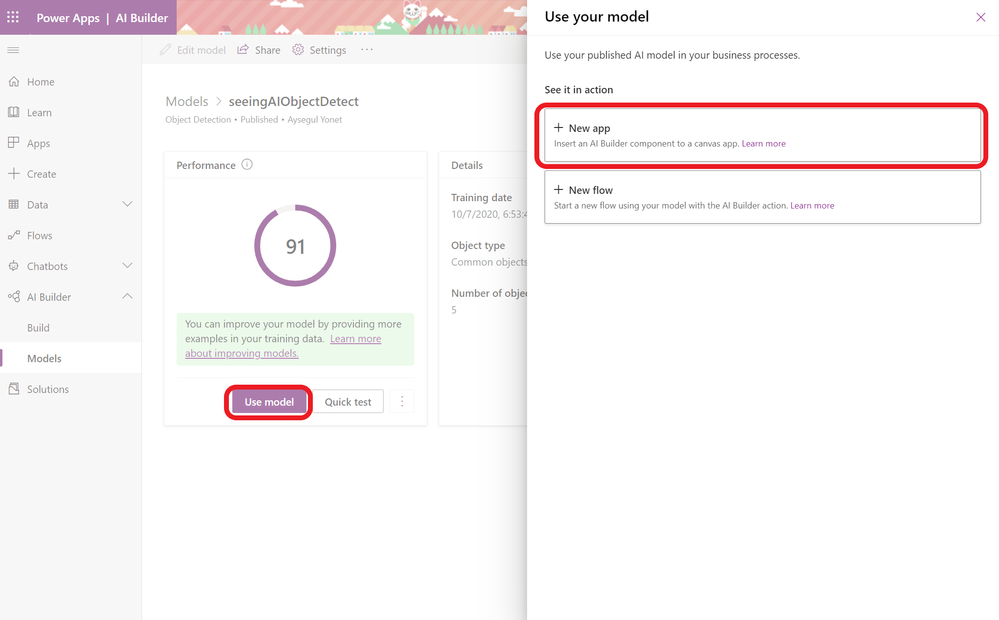Click the Home house icon

click(x=13, y=82)
